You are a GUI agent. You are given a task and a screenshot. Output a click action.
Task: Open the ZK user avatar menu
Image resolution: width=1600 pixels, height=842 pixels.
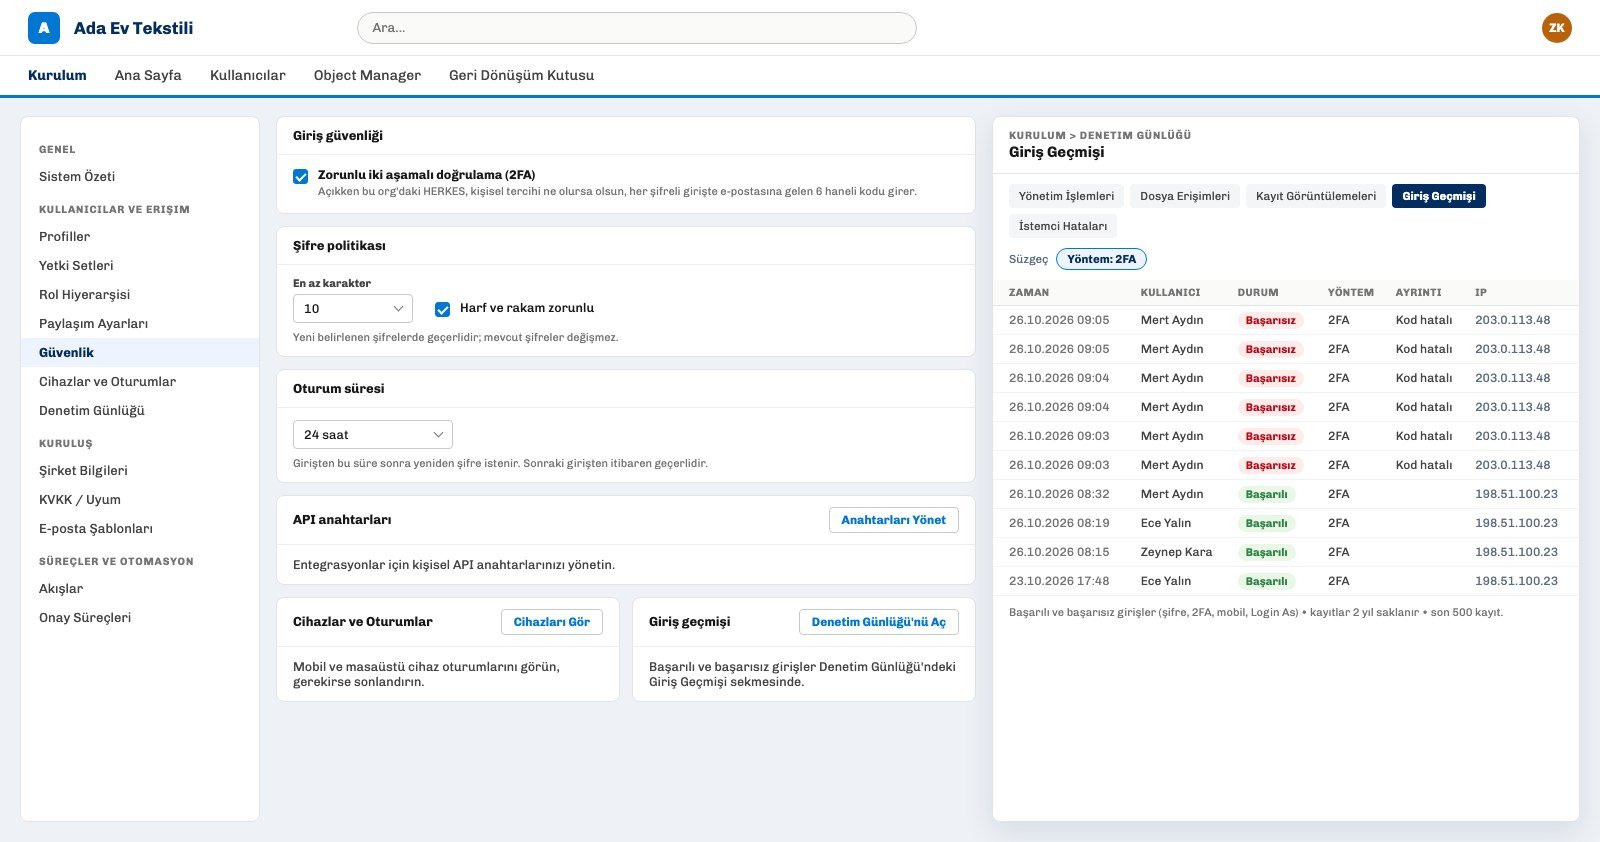[1556, 28]
